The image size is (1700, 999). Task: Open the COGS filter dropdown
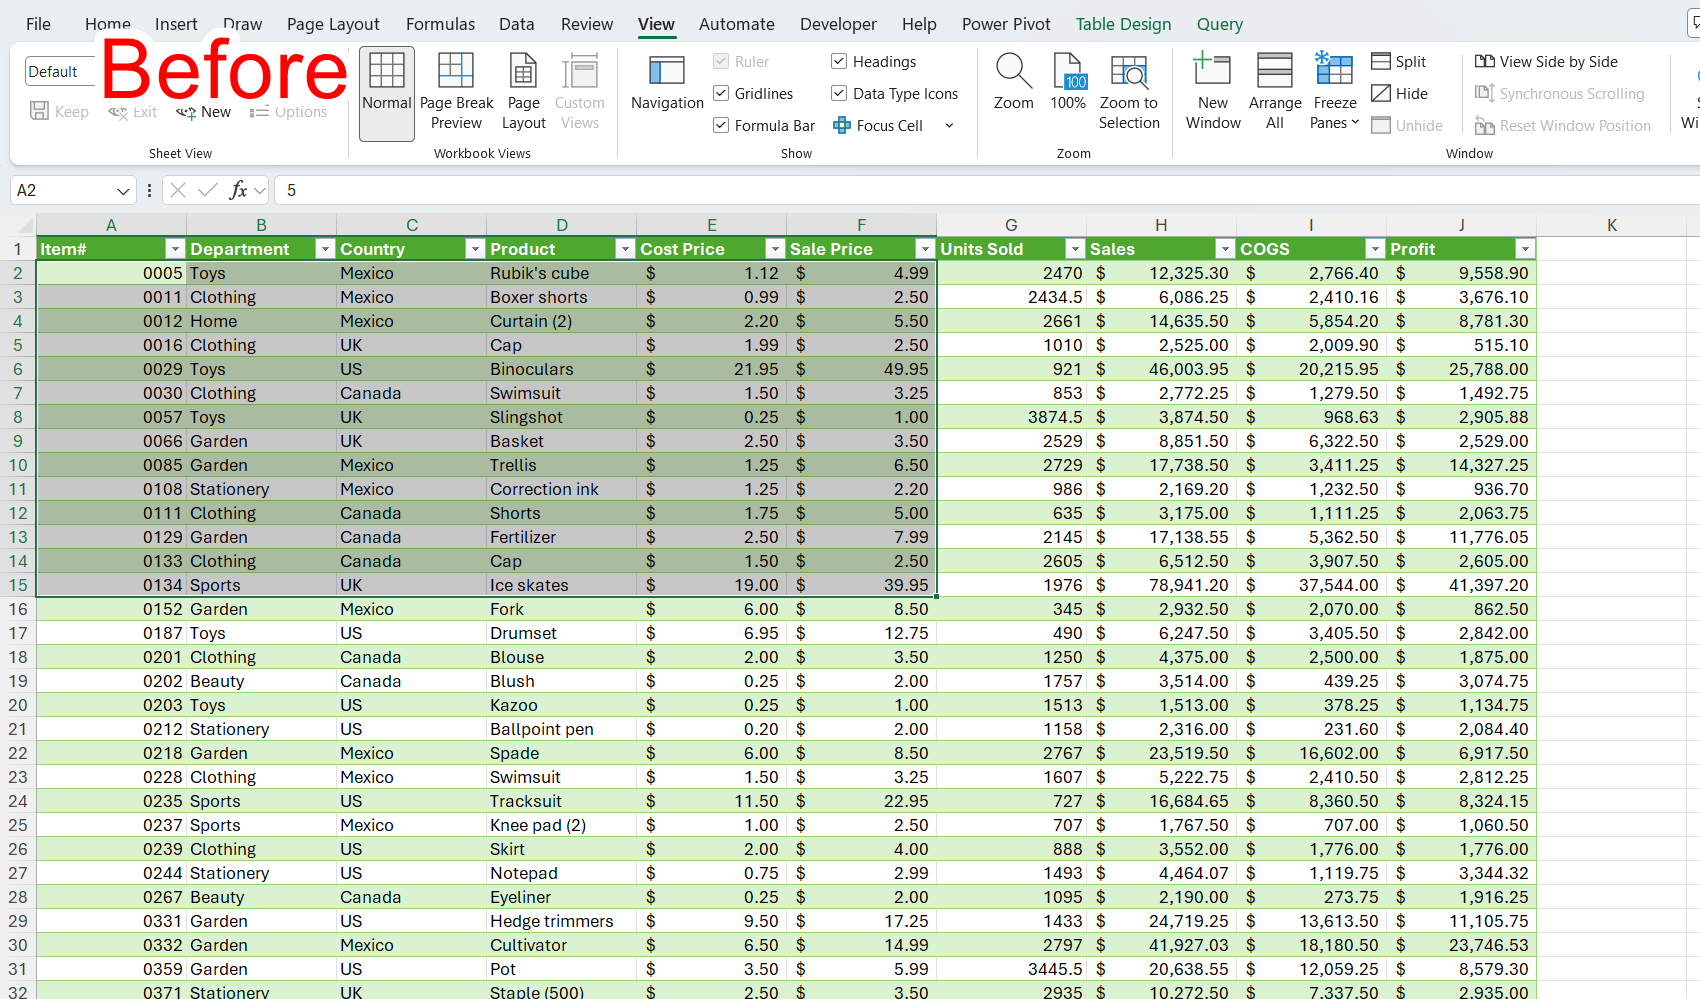(x=1375, y=249)
